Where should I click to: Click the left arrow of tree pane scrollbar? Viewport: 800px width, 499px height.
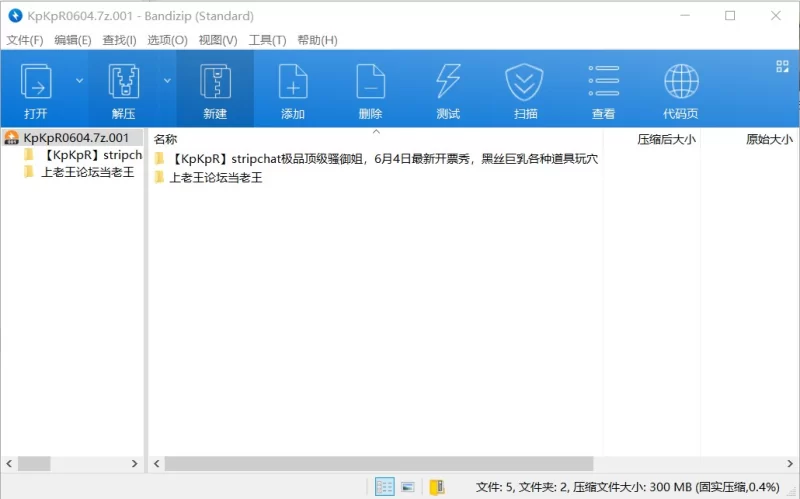[x=9, y=463]
